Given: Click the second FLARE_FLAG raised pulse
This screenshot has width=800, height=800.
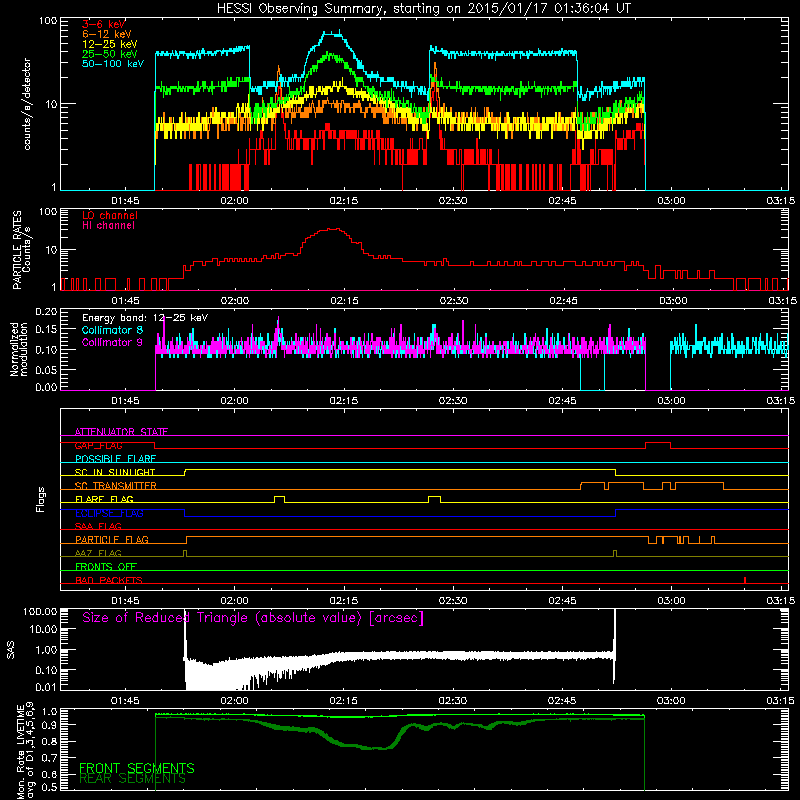Looking at the screenshot, I should point(435,498).
